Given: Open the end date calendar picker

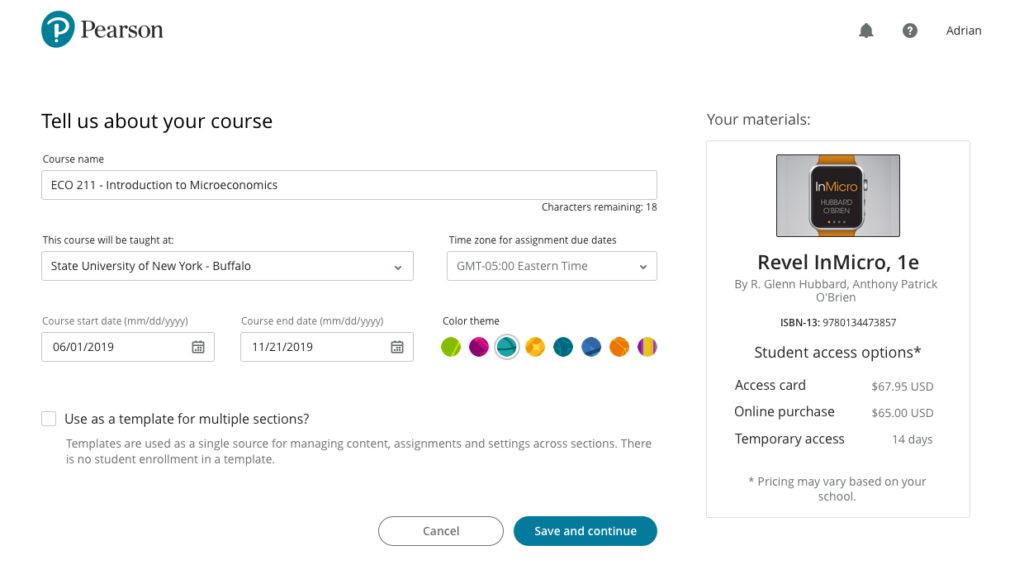Looking at the screenshot, I should (397, 347).
